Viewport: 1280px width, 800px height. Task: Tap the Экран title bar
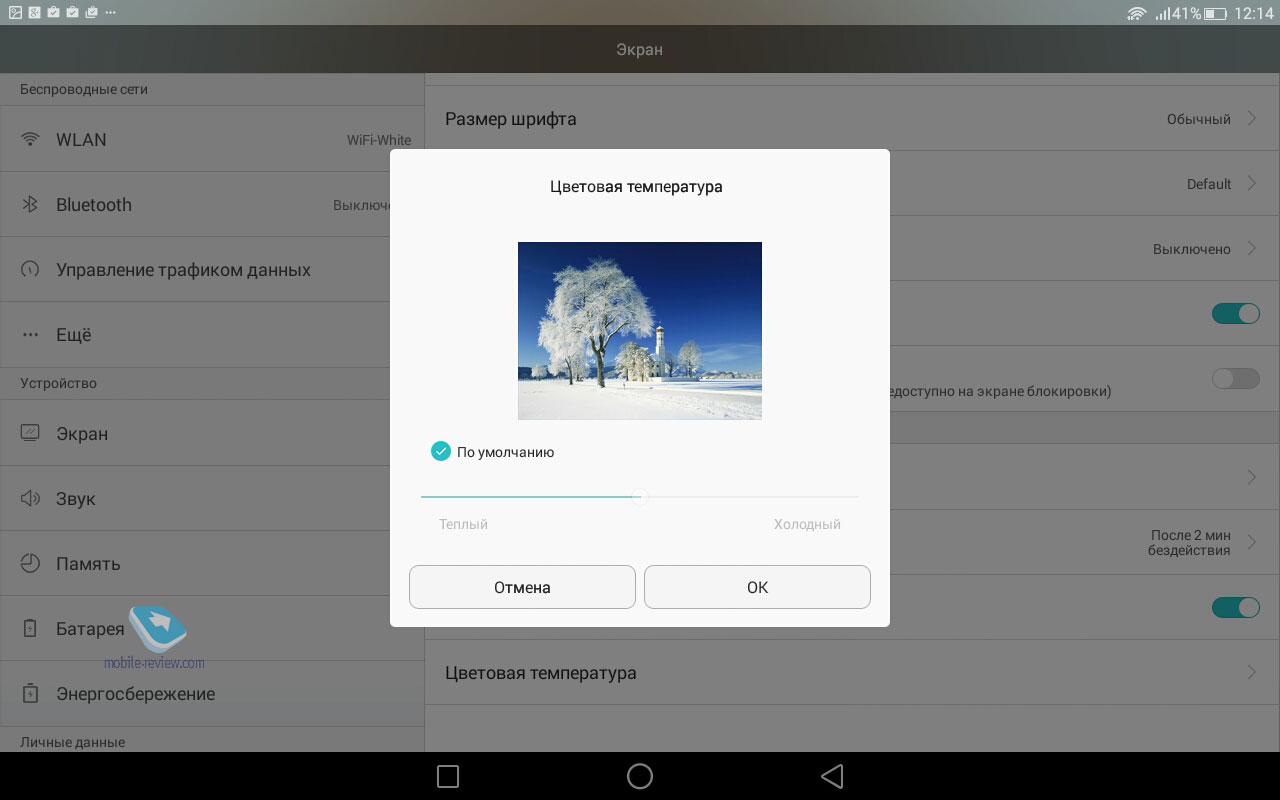pyautogui.click(x=640, y=49)
